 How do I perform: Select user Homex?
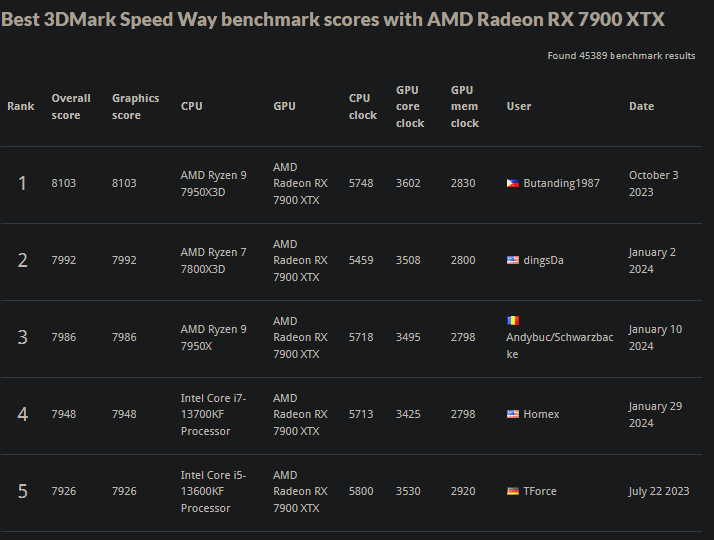click(541, 414)
